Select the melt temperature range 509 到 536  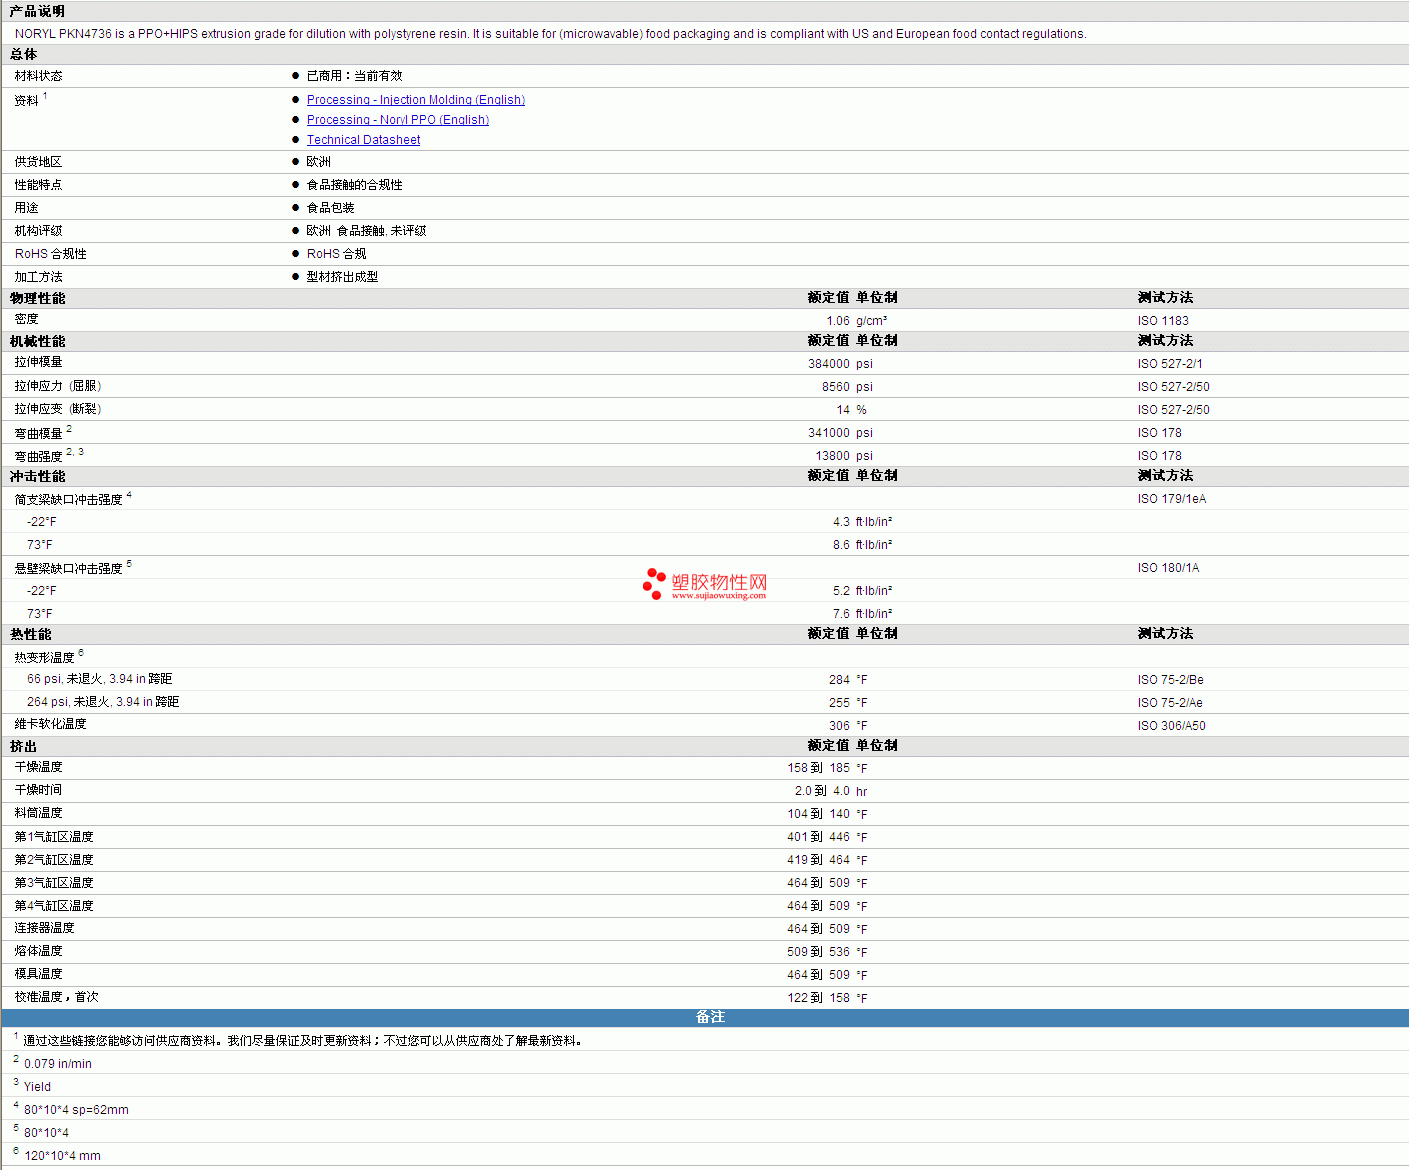[x=818, y=952]
